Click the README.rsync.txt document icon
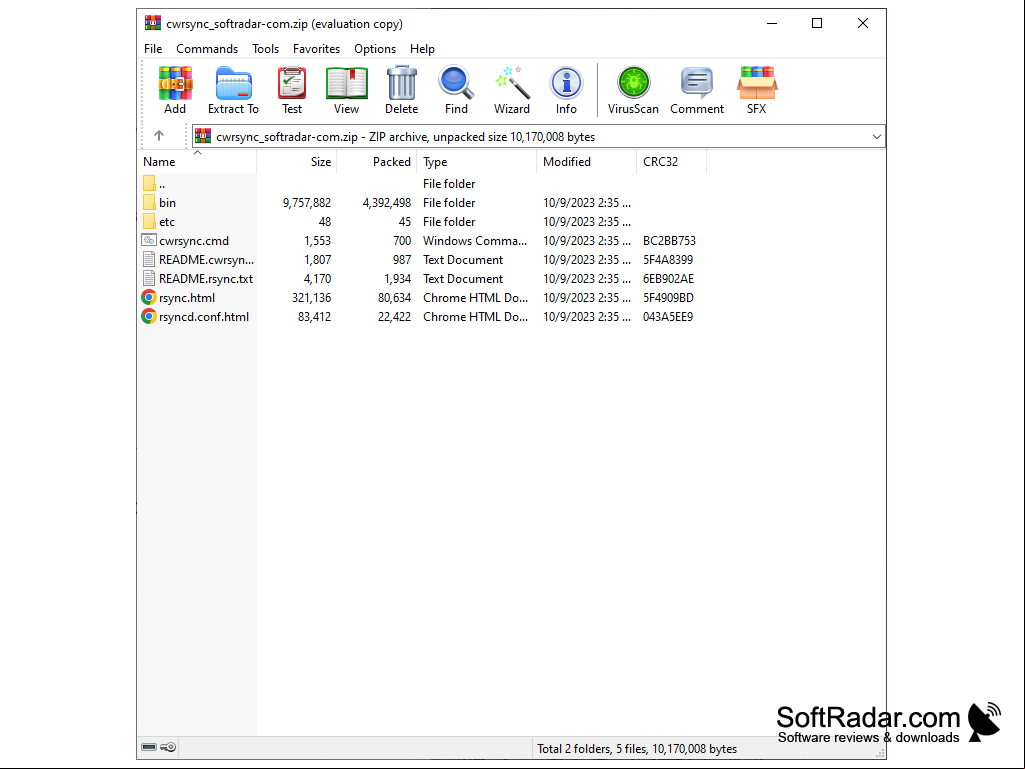 point(149,279)
